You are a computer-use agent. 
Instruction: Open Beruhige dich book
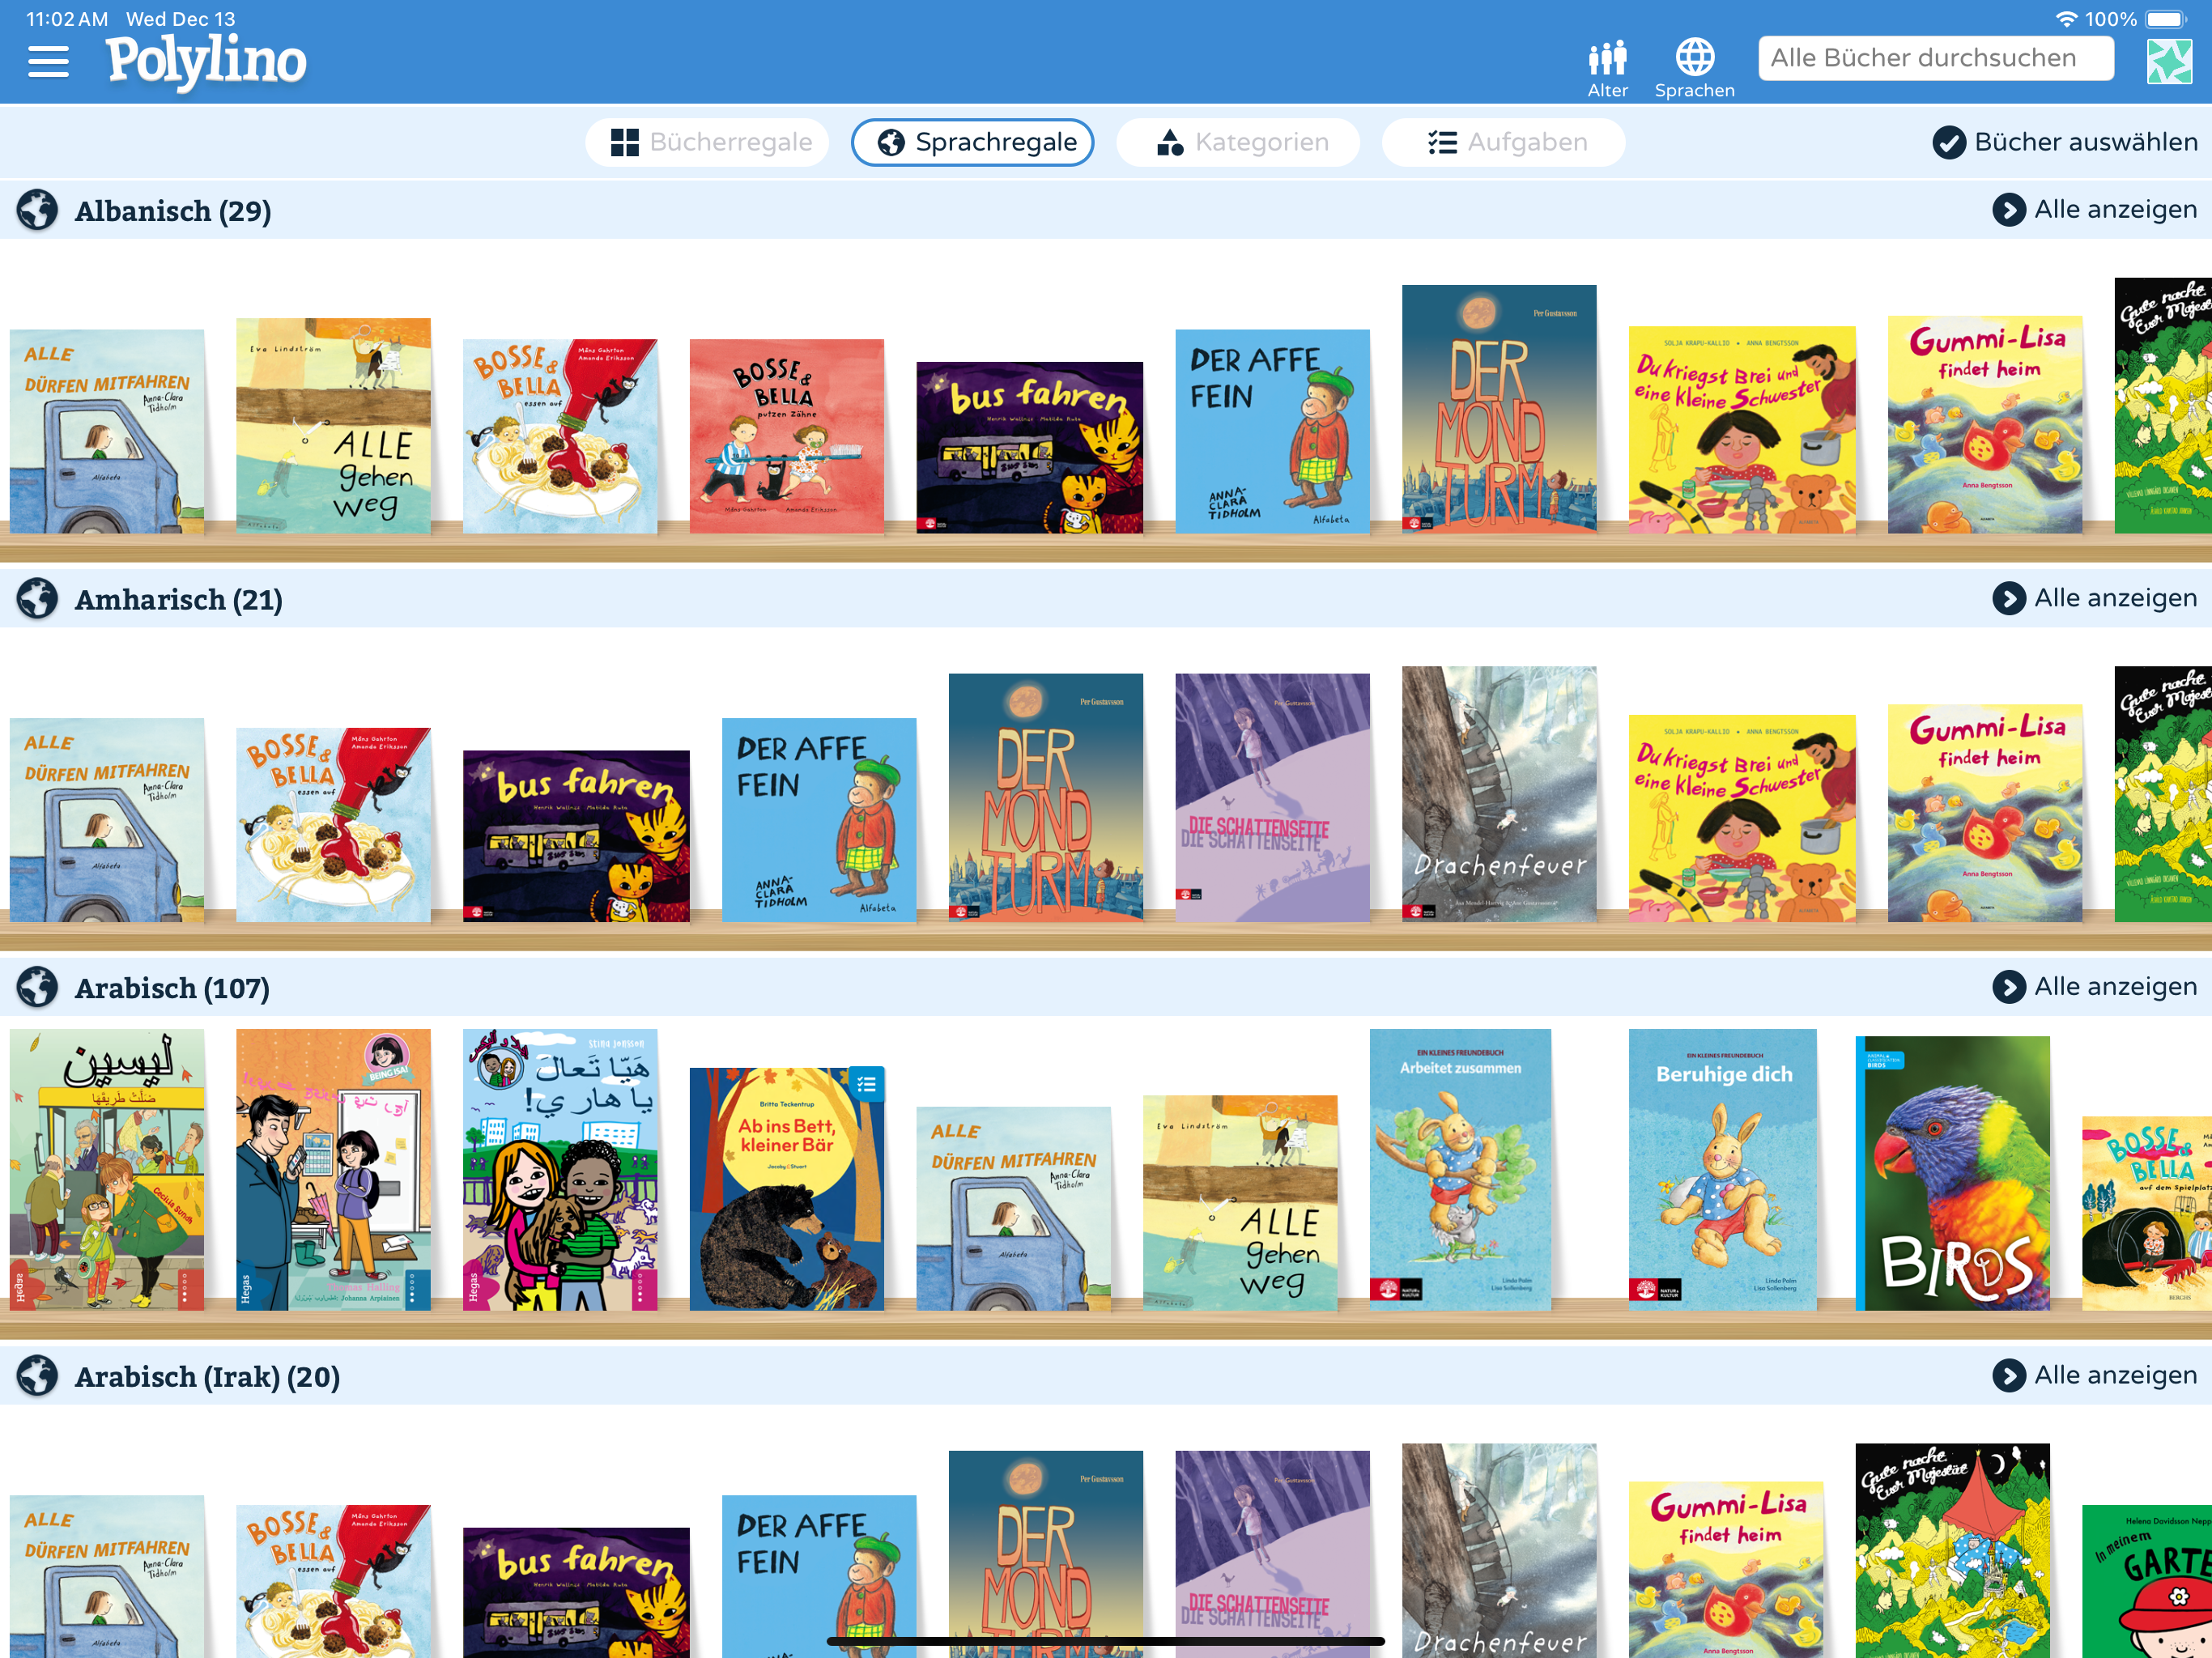click(1722, 1170)
